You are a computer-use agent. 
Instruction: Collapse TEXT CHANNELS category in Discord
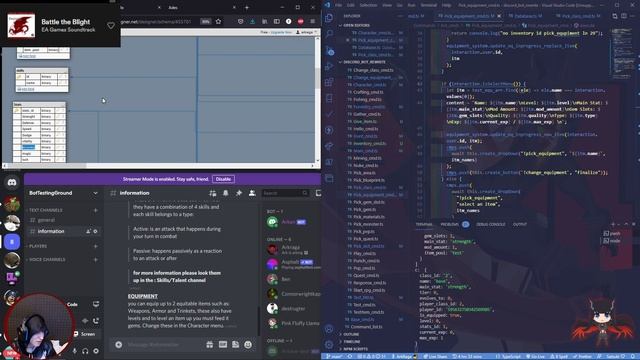45,210
